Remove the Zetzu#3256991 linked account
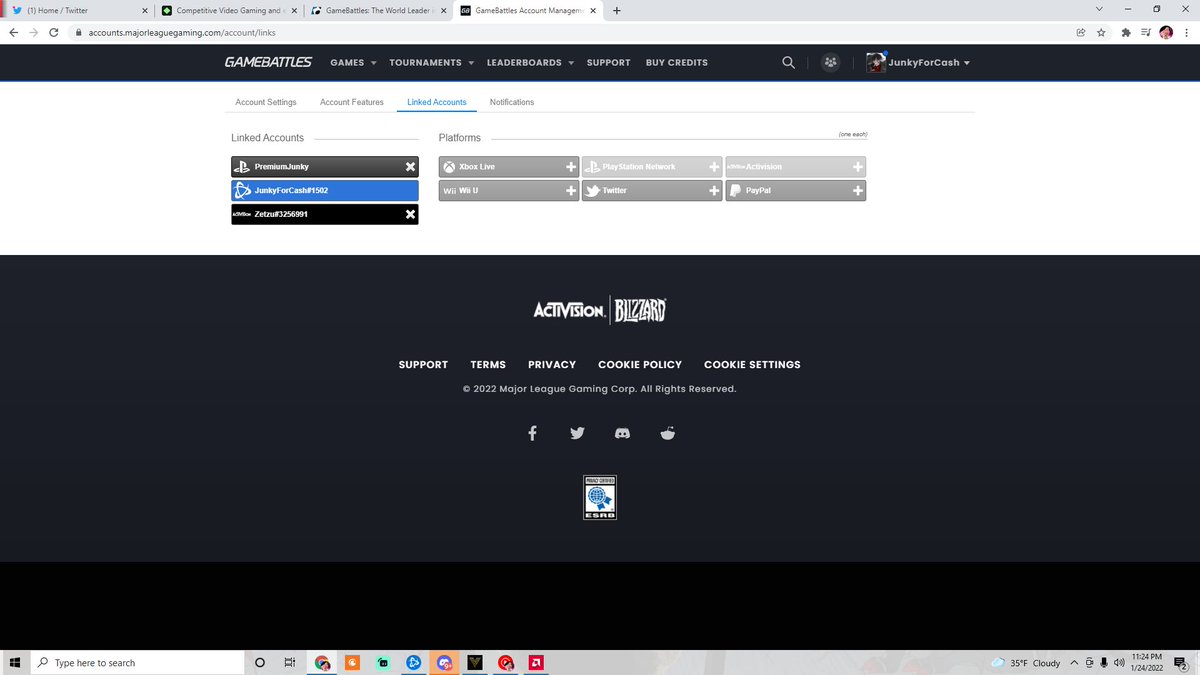The width and height of the screenshot is (1200, 675). coord(410,214)
